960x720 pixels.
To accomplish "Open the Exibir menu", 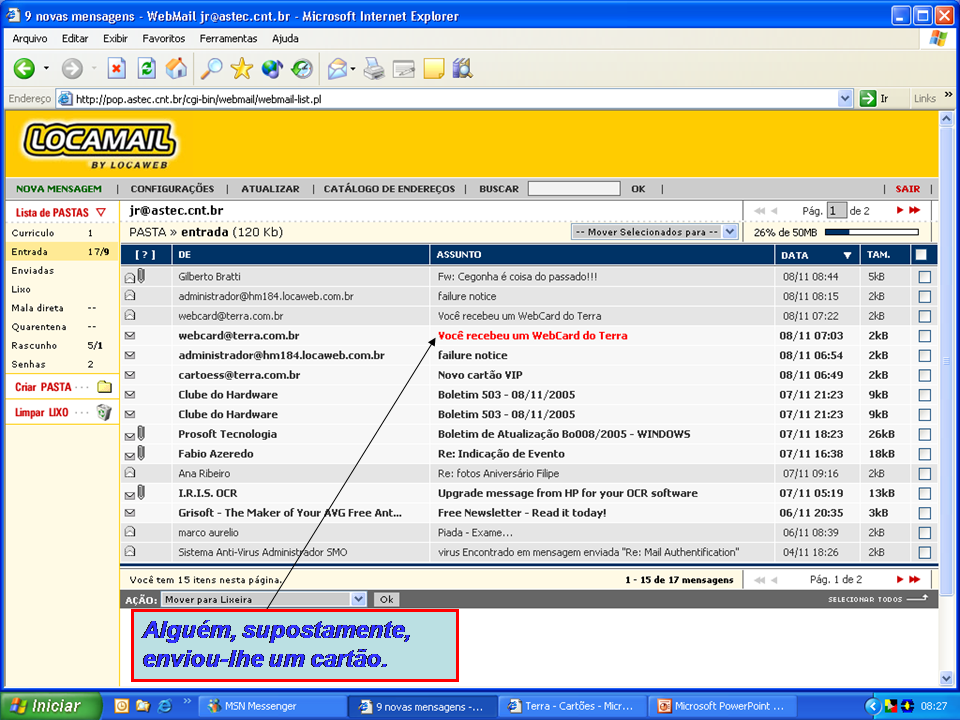I will 115,39.
